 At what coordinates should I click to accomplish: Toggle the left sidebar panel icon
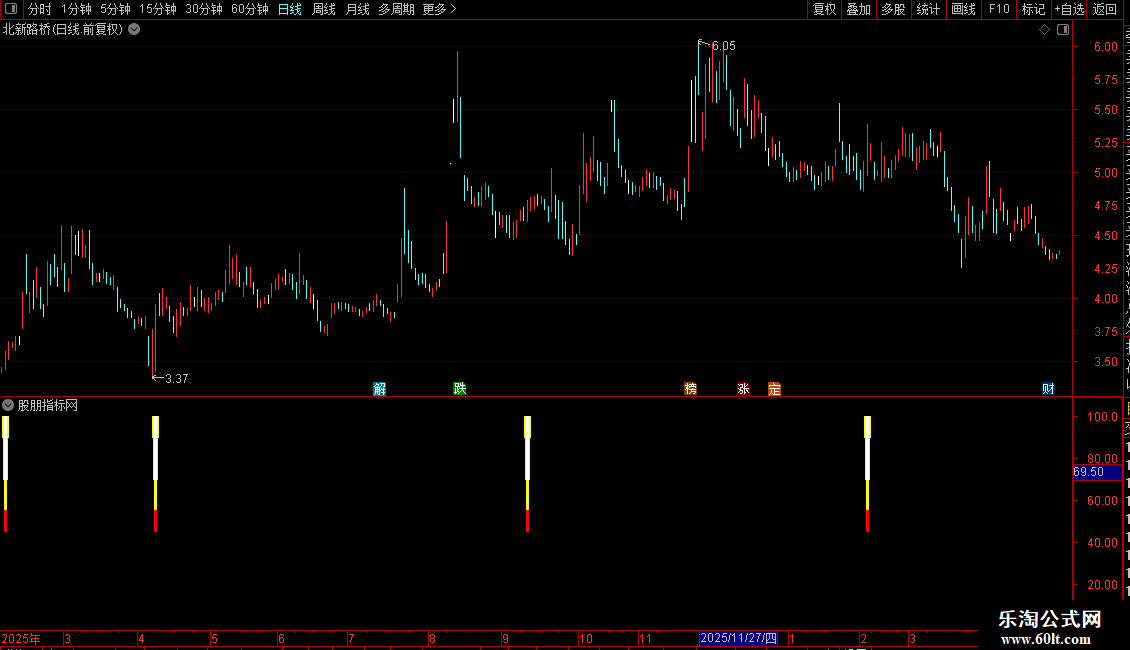pos(11,9)
